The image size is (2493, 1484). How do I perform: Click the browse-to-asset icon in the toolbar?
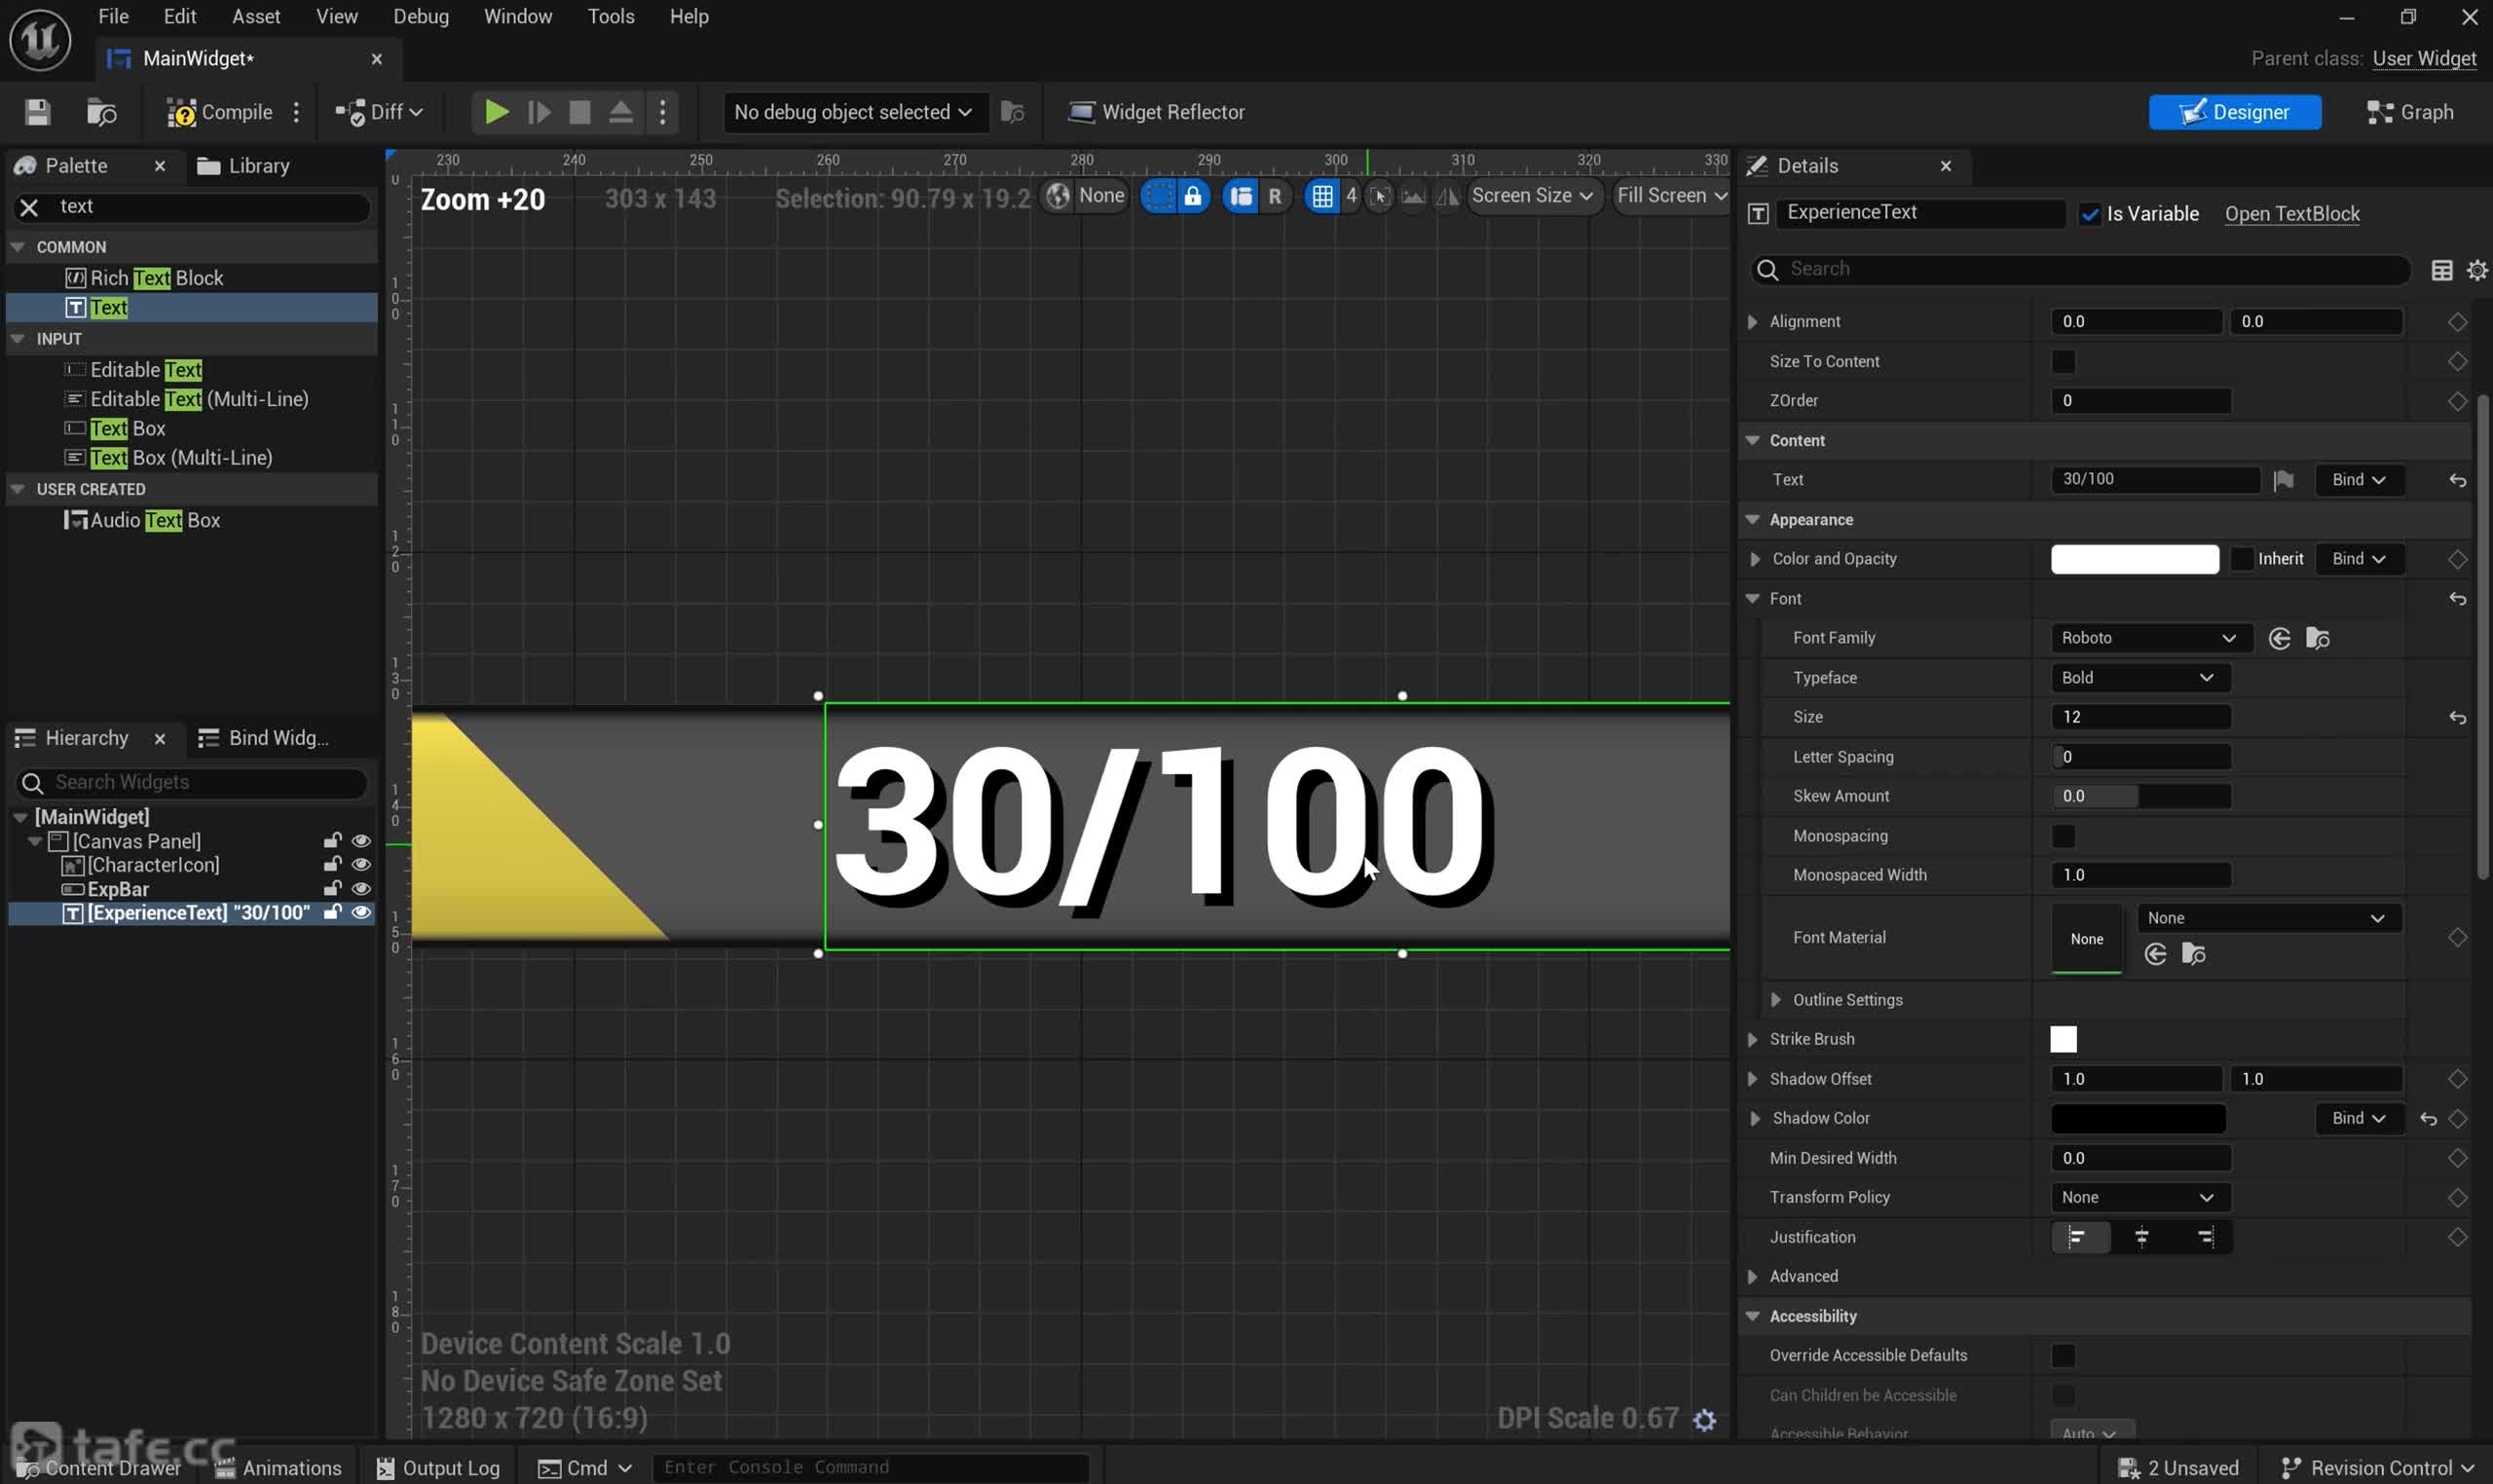coord(101,112)
